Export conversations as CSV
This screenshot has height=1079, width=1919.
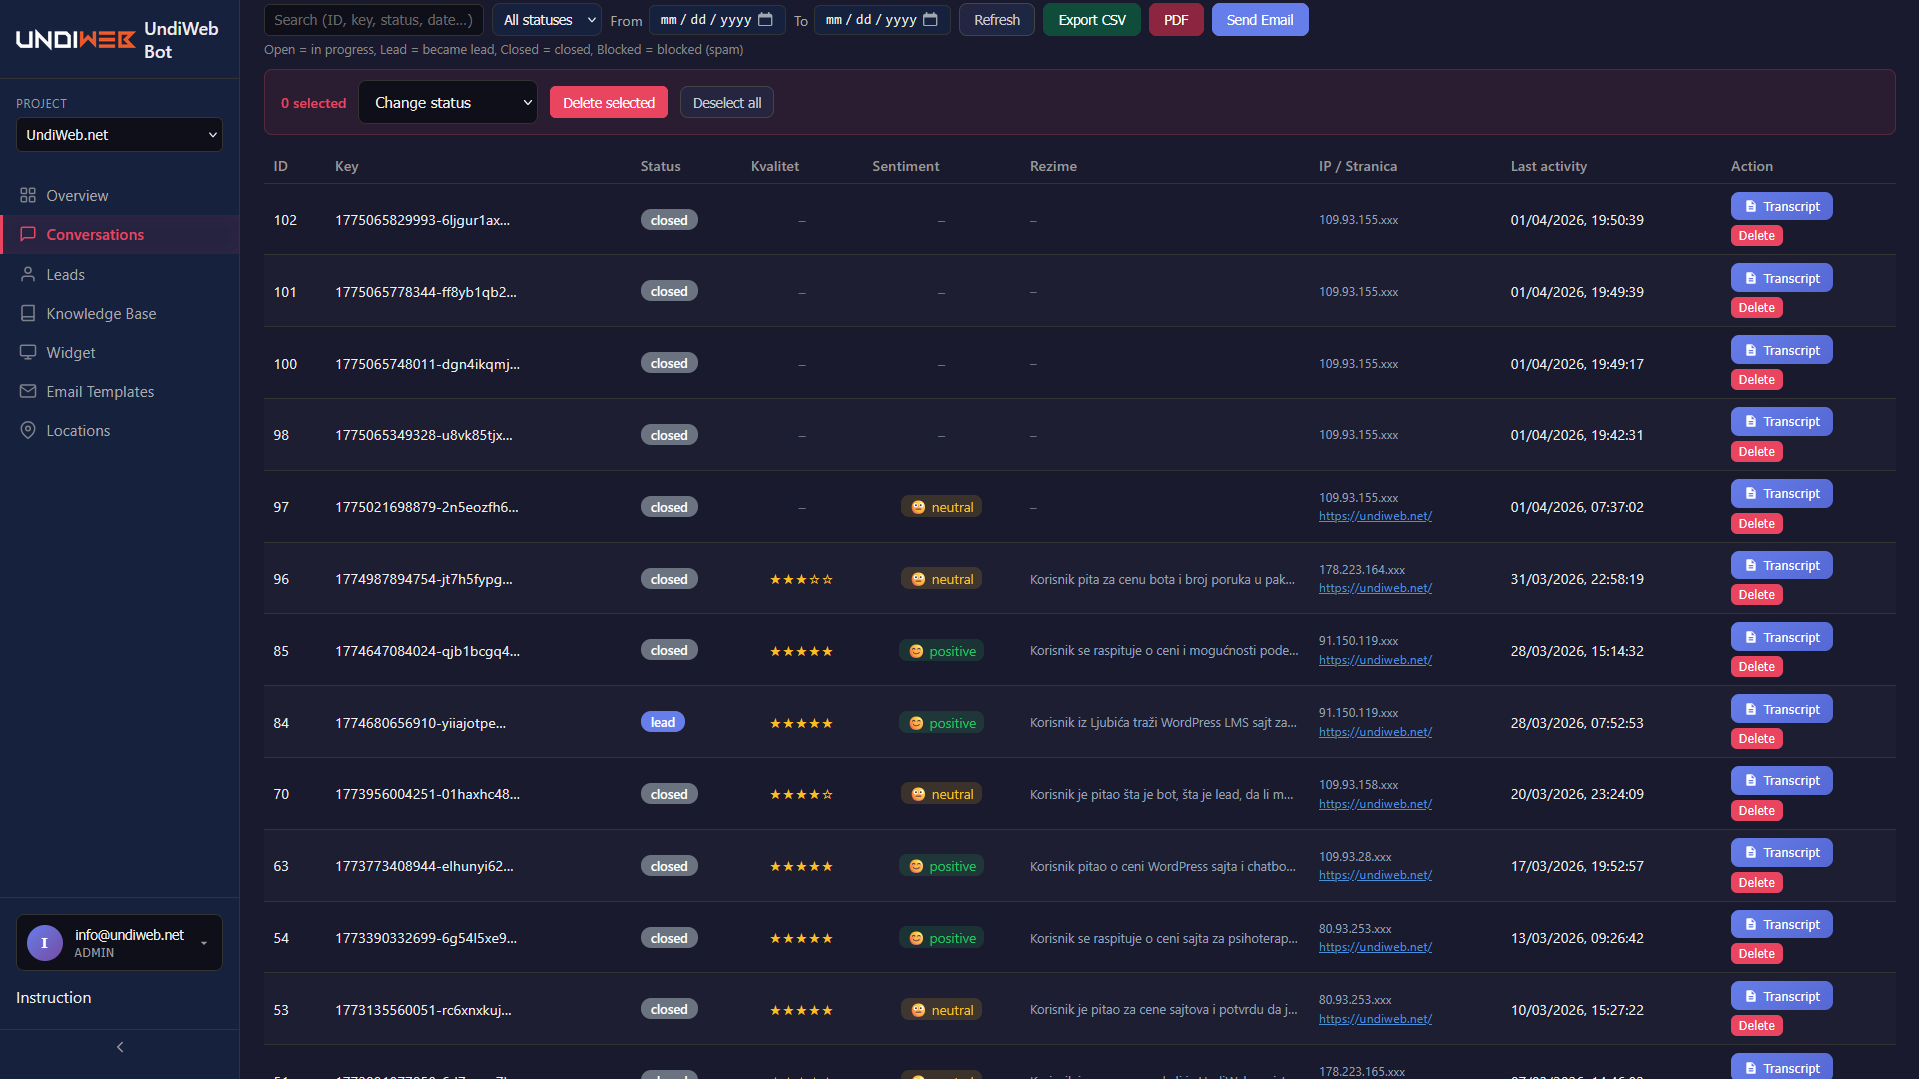[x=1091, y=19]
